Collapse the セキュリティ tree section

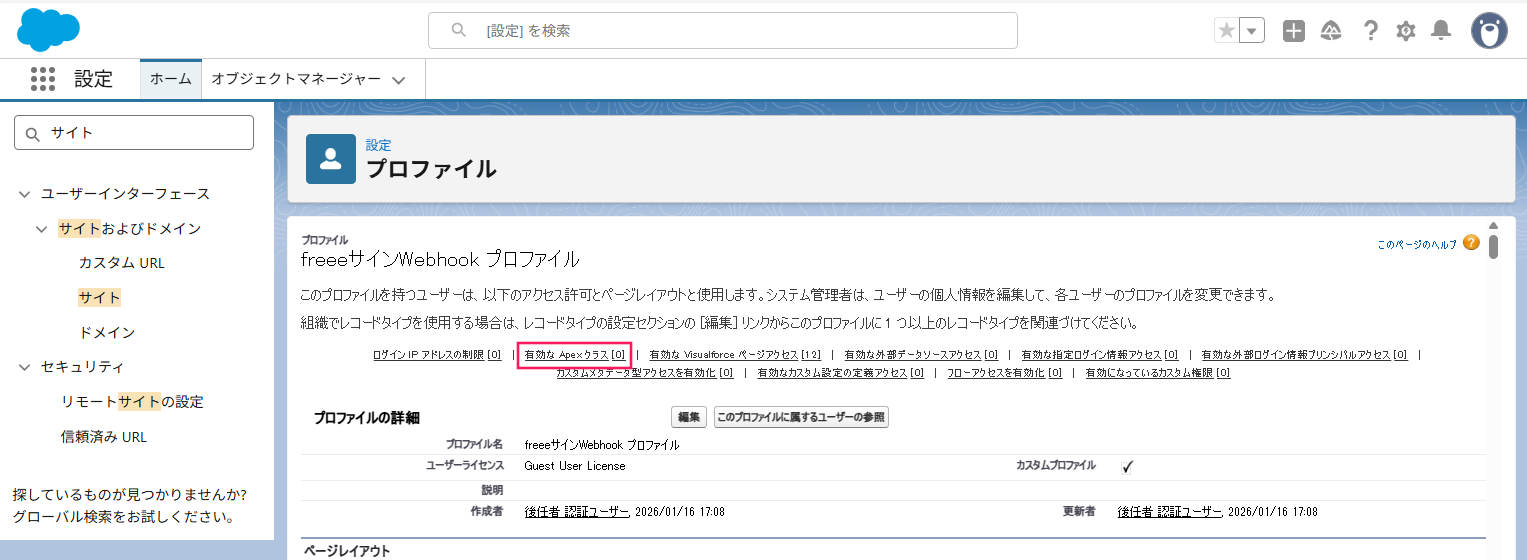[25, 367]
